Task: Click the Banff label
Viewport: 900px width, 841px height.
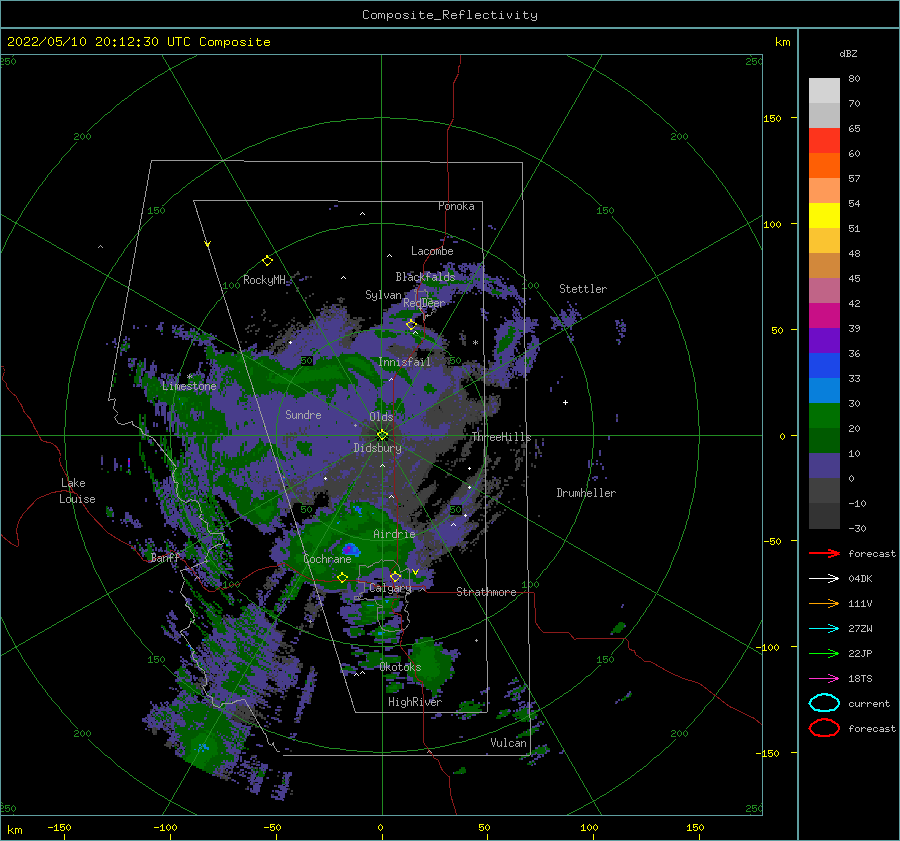Action: [x=165, y=557]
